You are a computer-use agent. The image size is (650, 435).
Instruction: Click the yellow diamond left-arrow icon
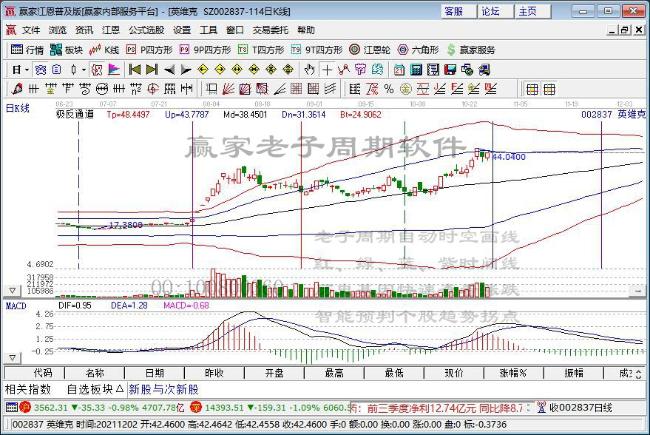(x=203, y=70)
